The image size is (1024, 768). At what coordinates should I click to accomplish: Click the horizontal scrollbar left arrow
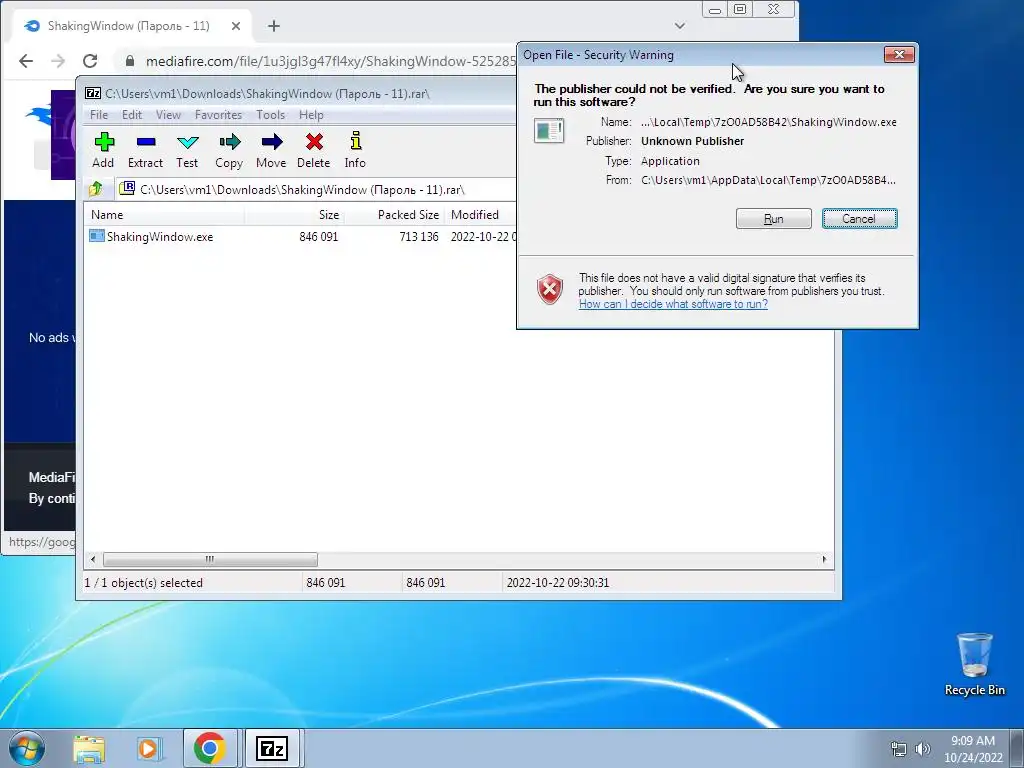(93, 560)
